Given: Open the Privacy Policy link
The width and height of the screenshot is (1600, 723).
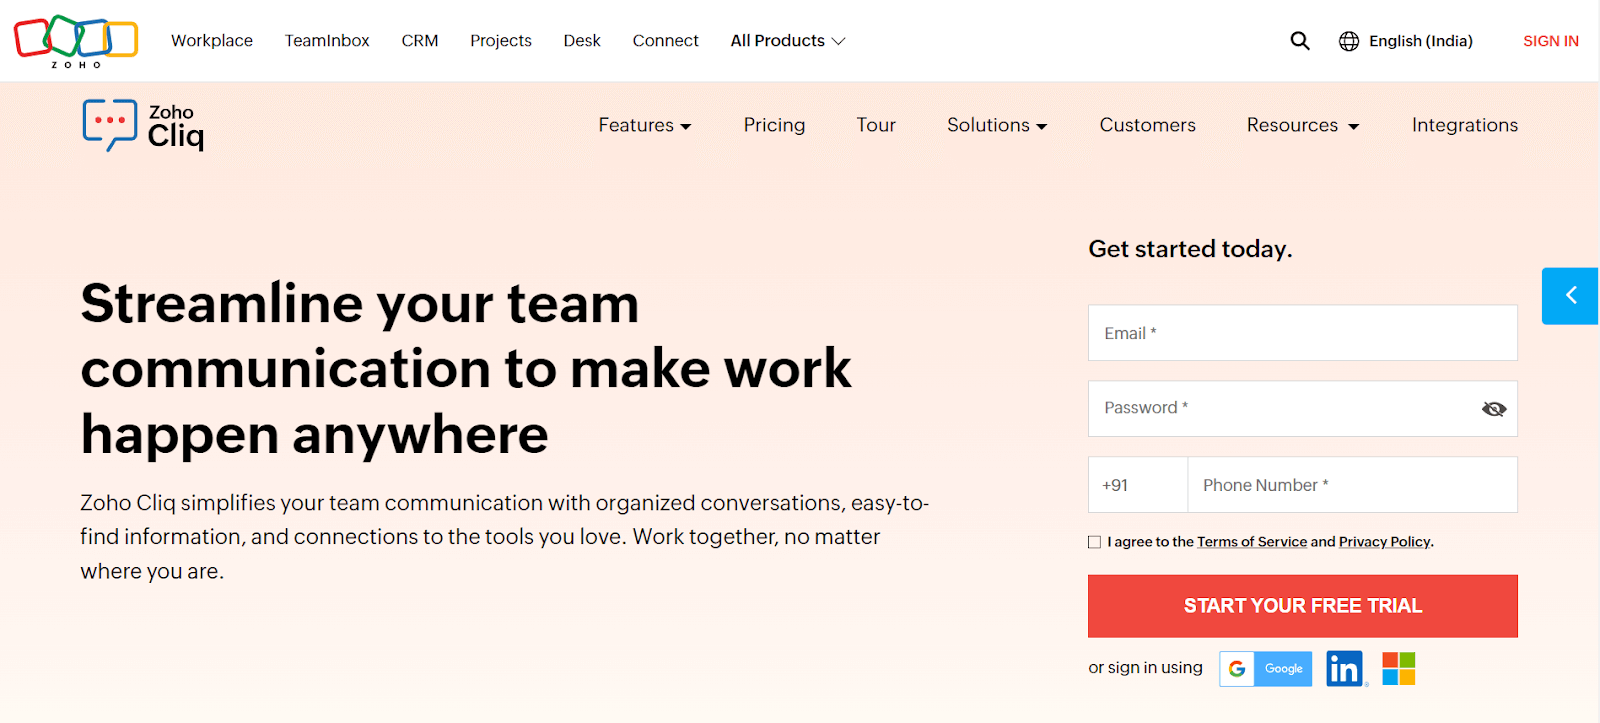Looking at the screenshot, I should point(1384,542).
